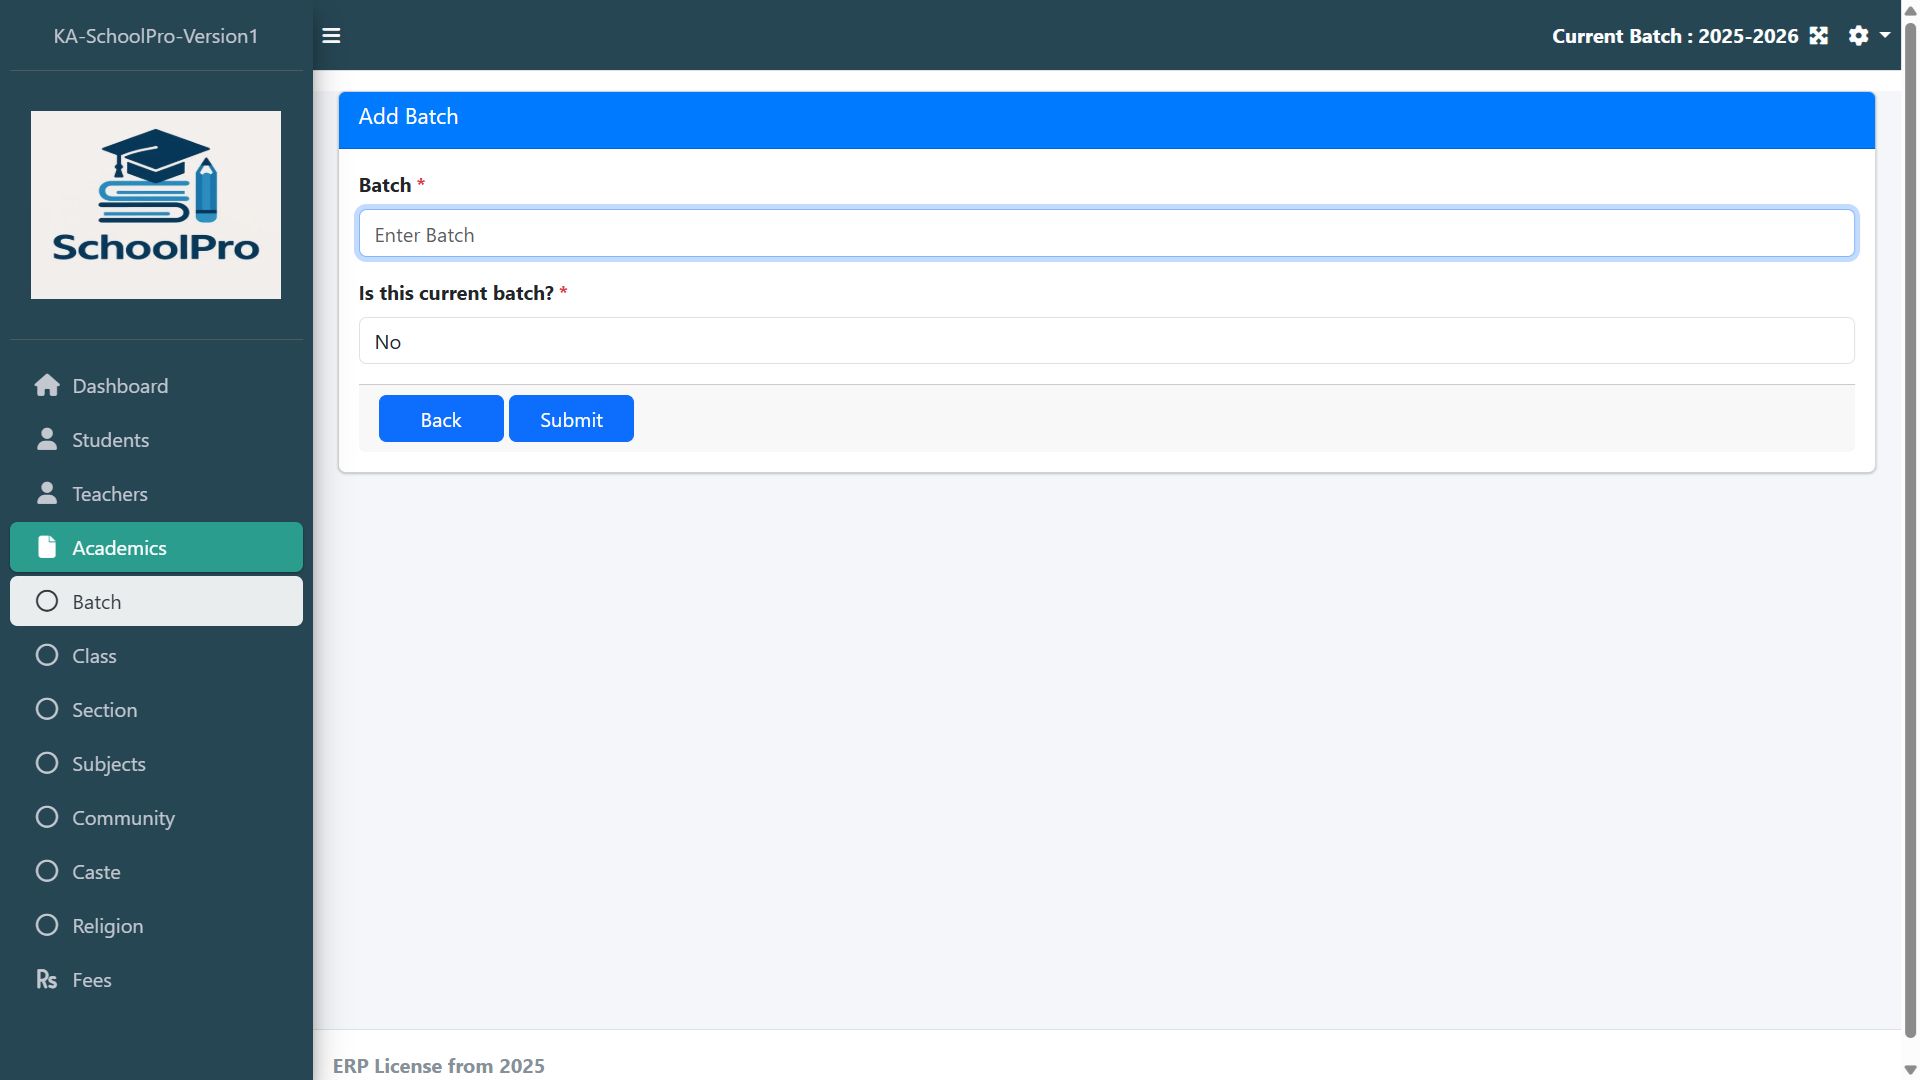
Task: Click the SchoolPro logo image
Action: pyautogui.click(x=156, y=205)
